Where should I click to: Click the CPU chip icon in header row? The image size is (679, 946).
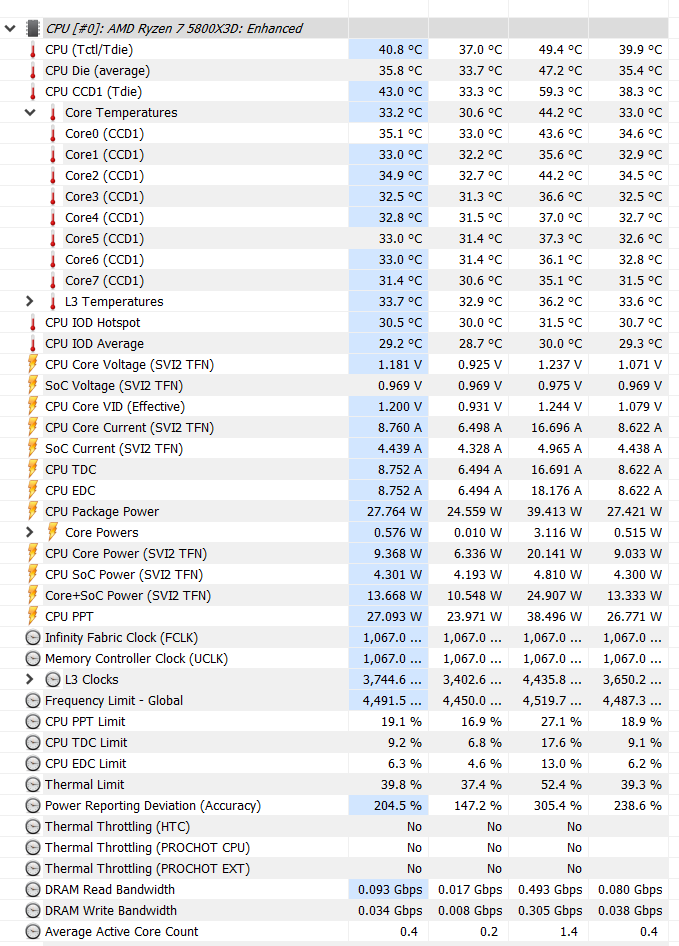point(33,28)
